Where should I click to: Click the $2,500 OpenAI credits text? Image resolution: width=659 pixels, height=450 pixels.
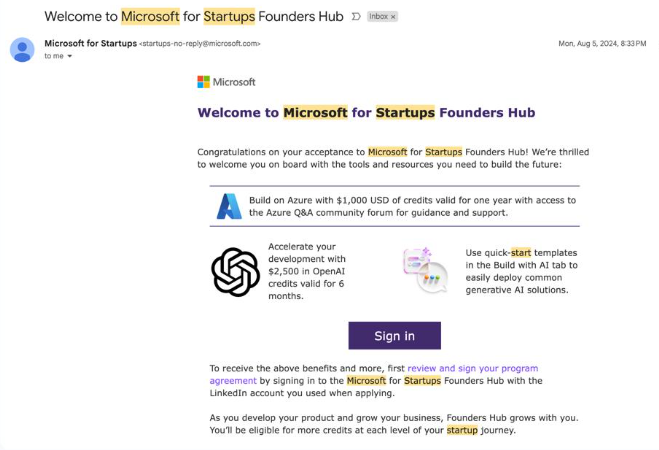click(x=307, y=271)
